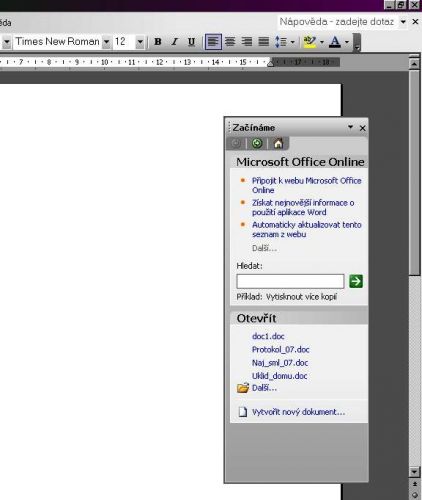The height and width of the screenshot is (500, 422).
Task: Click the line spacing icon
Action: point(281,42)
